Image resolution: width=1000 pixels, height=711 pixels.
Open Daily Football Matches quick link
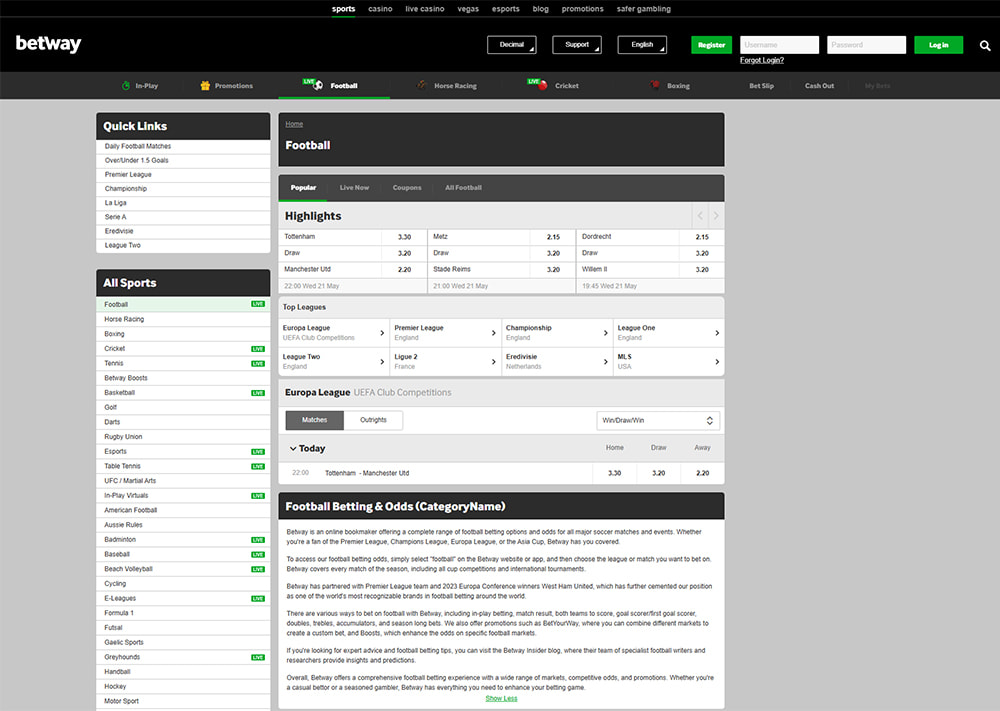(x=183, y=147)
